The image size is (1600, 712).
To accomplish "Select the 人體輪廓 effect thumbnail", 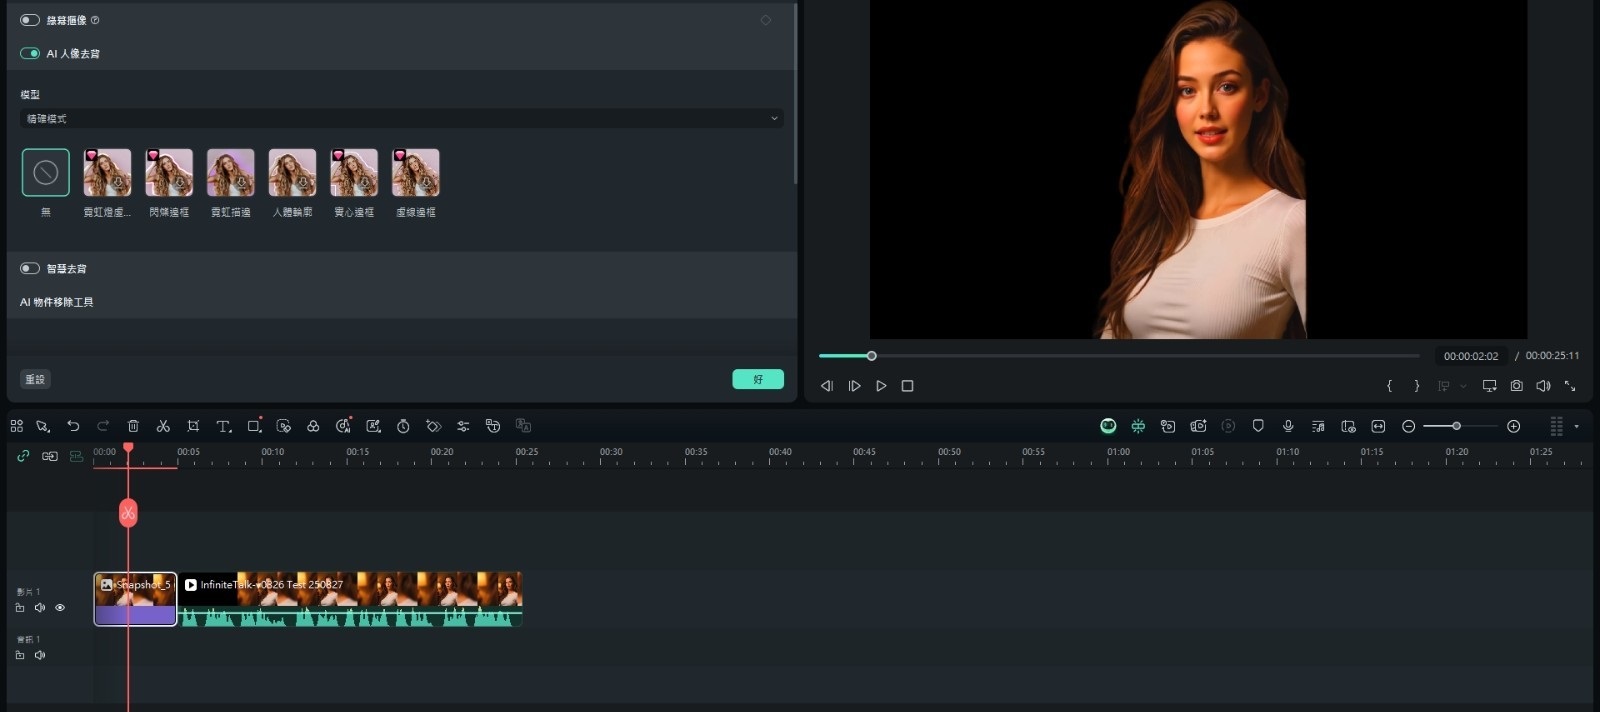I will point(292,173).
